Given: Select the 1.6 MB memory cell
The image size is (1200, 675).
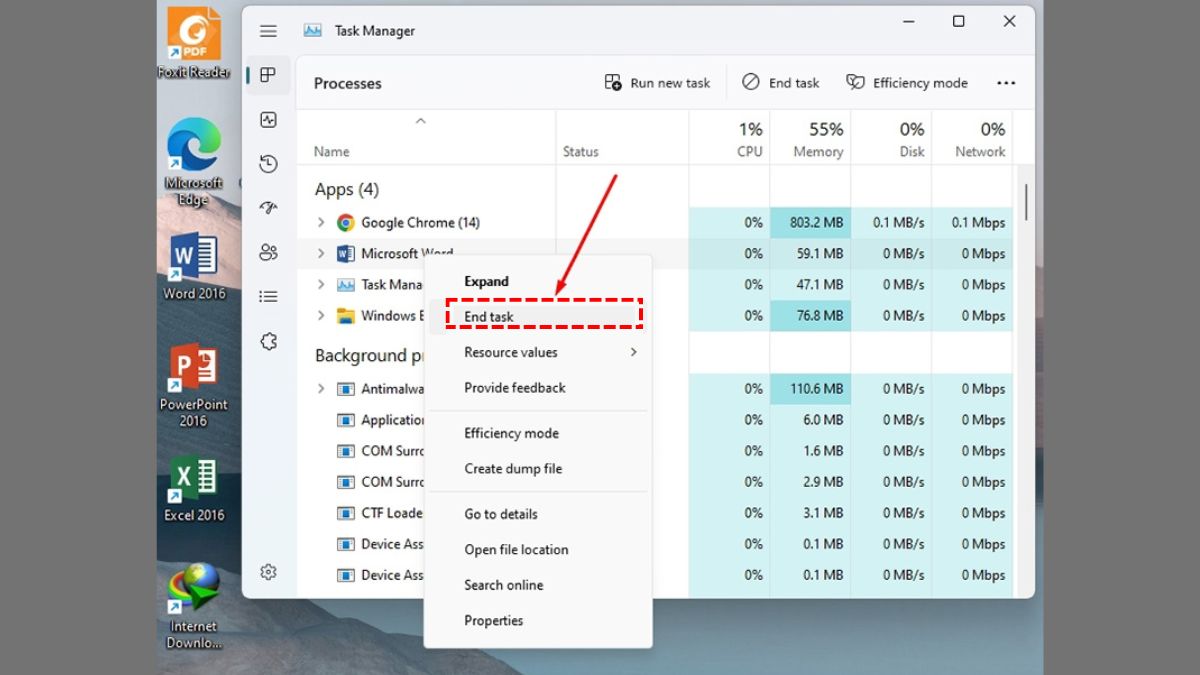Looking at the screenshot, I should pyautogui.click(x=811, y=451).
